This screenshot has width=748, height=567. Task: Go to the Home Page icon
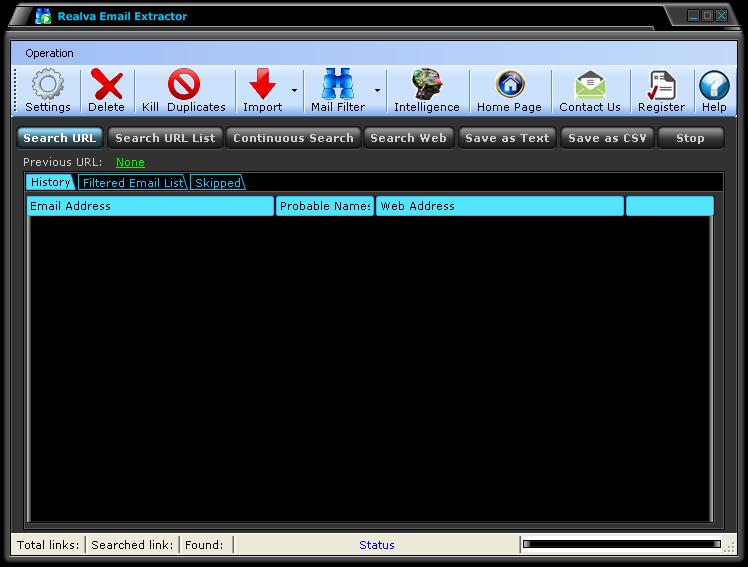(x=509, y=91)
